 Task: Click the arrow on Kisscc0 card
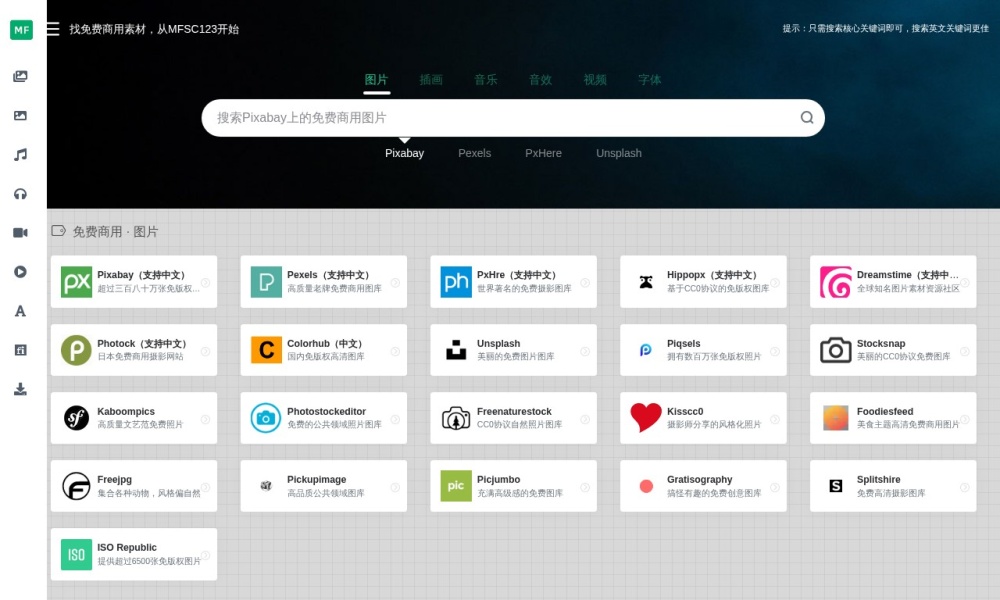click(x=775, y=419)
